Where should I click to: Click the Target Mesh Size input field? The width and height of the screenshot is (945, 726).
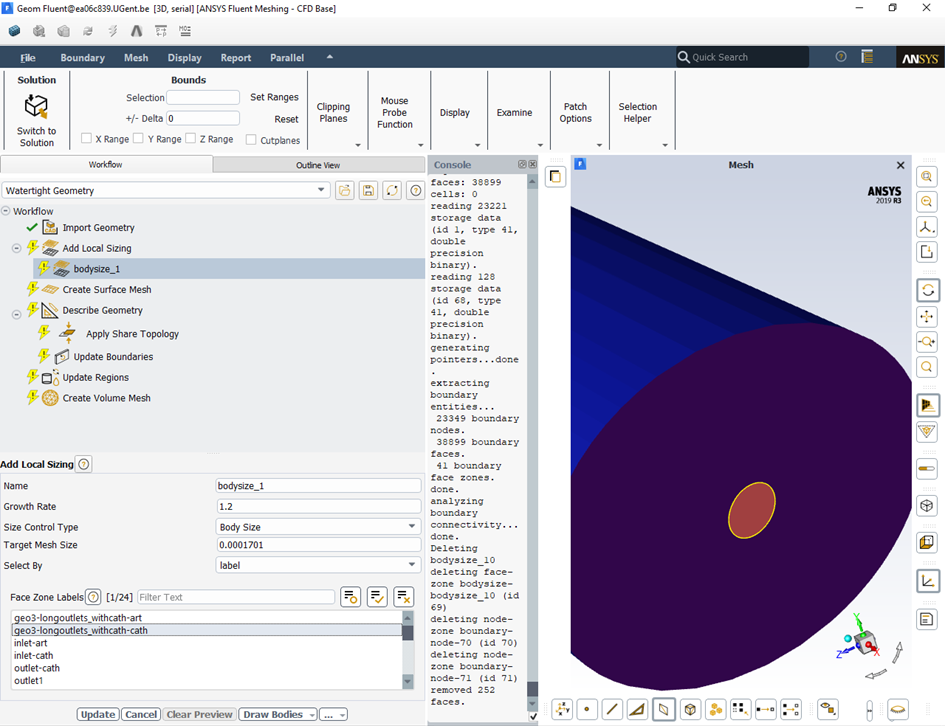coord(318,545)
